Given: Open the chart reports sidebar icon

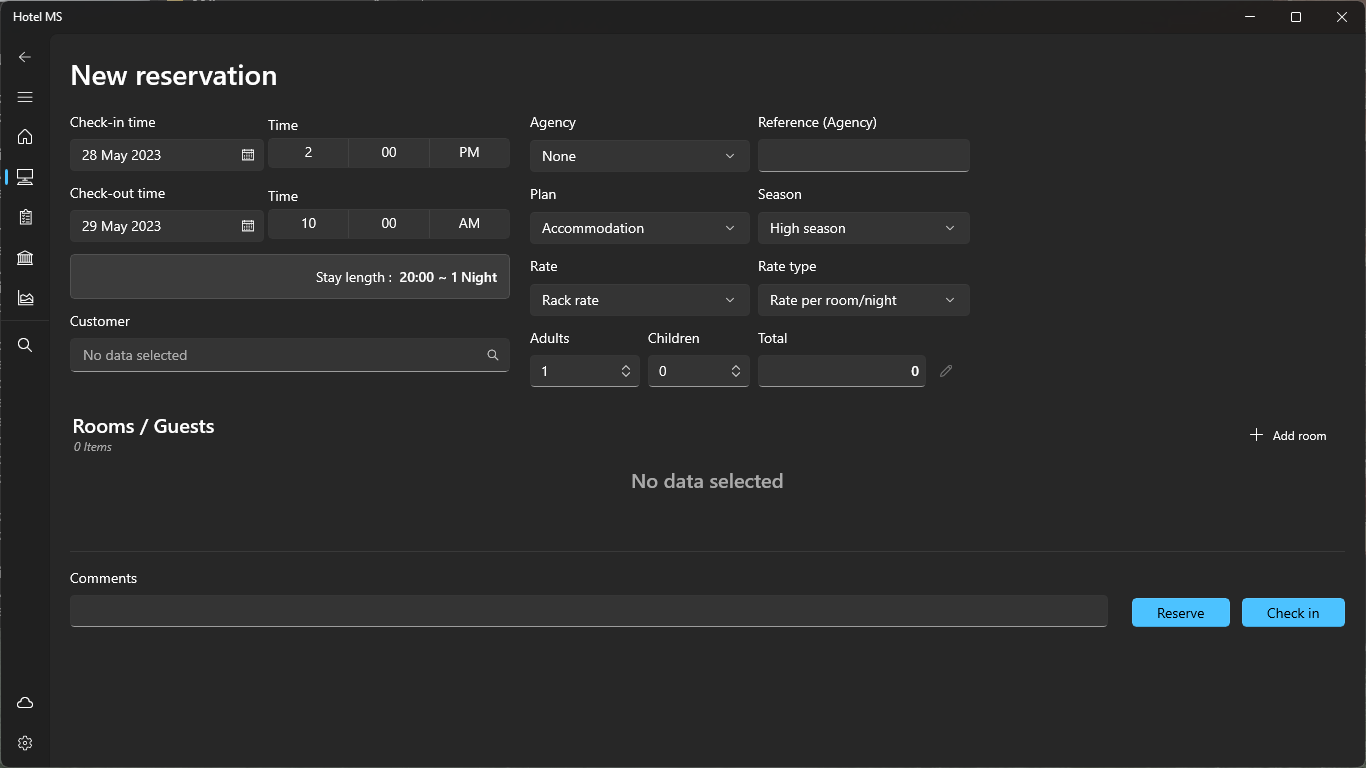Looking at the screenshot, I should pyautogui.click(x=25, y=298).
